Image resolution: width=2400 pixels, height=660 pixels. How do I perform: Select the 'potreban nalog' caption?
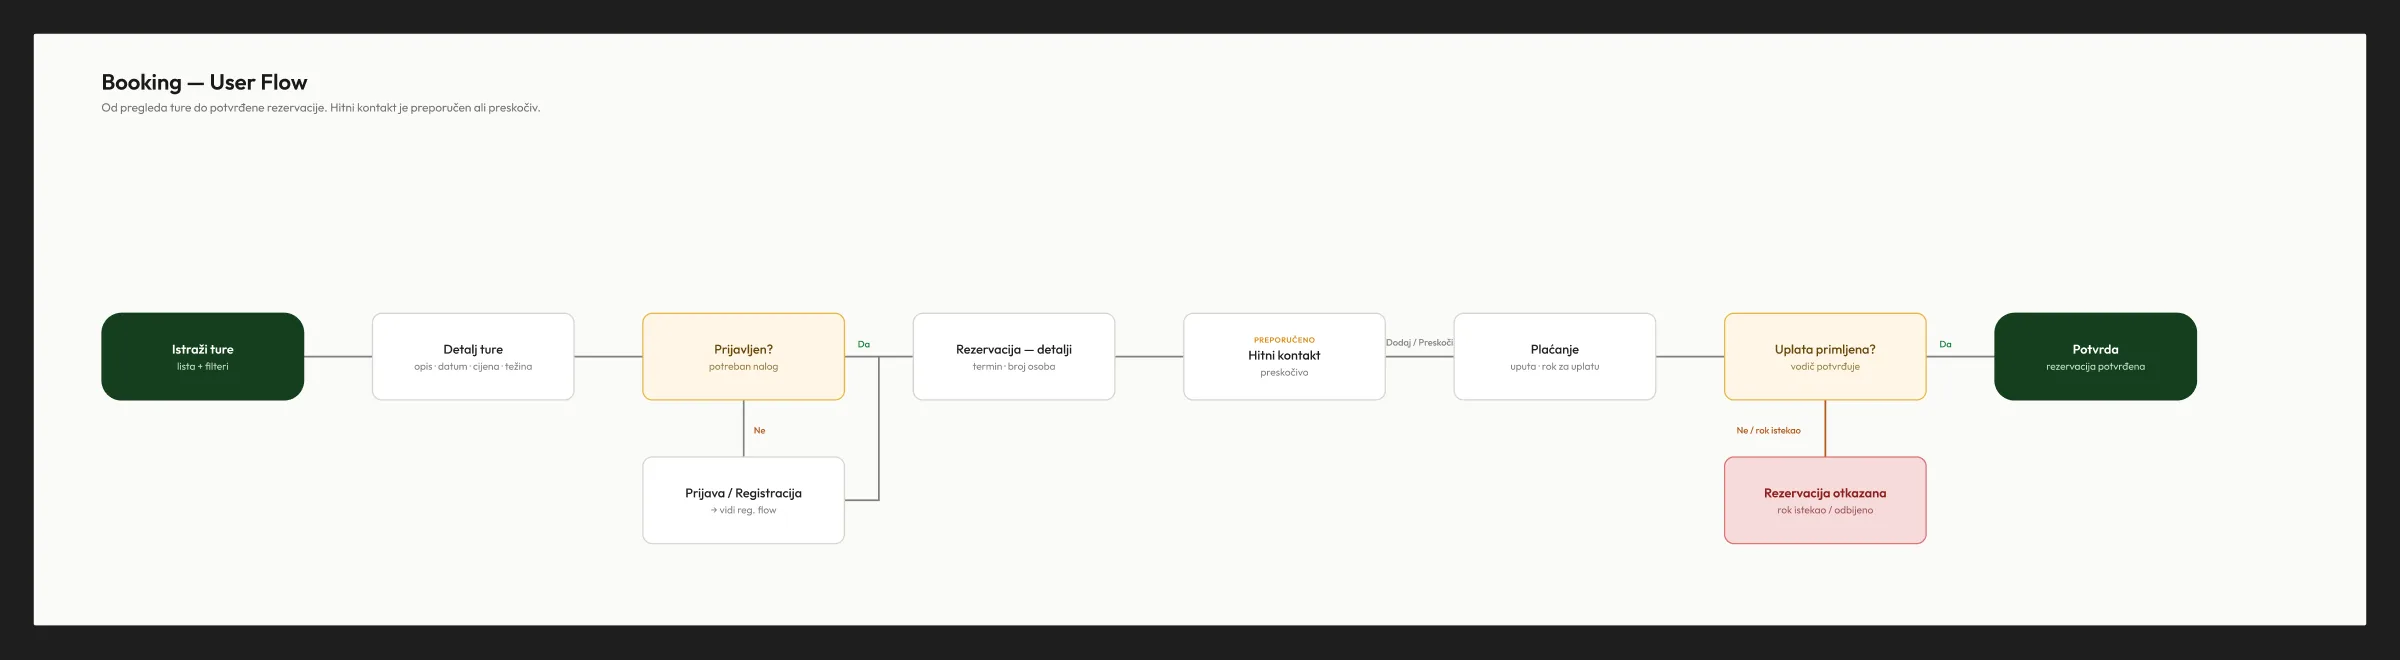click(x=743, y=367)
